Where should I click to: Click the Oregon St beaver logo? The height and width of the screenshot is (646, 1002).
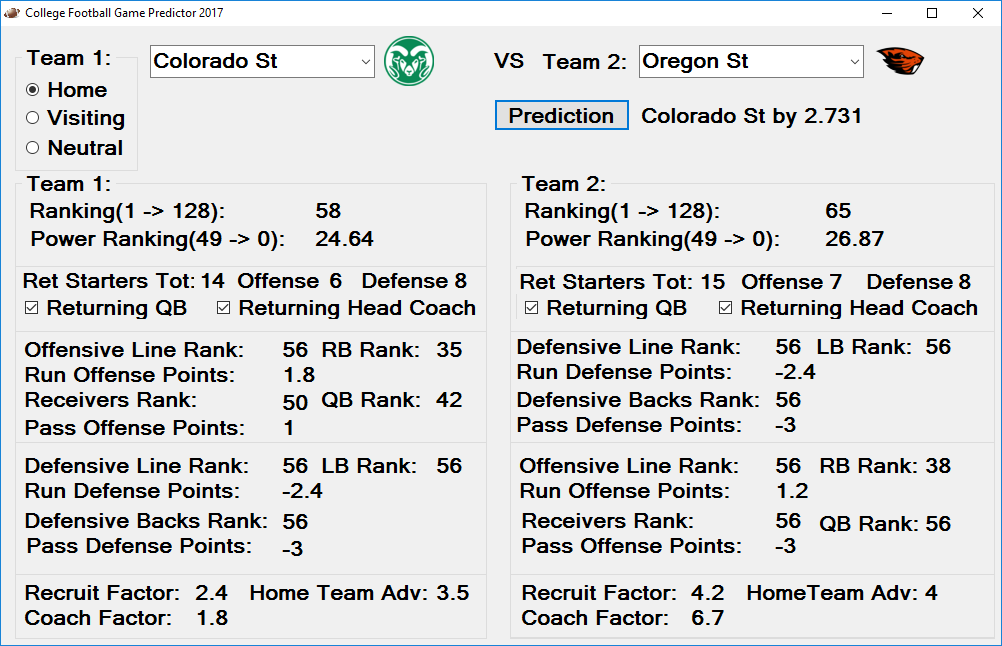[x=900, y=61]
